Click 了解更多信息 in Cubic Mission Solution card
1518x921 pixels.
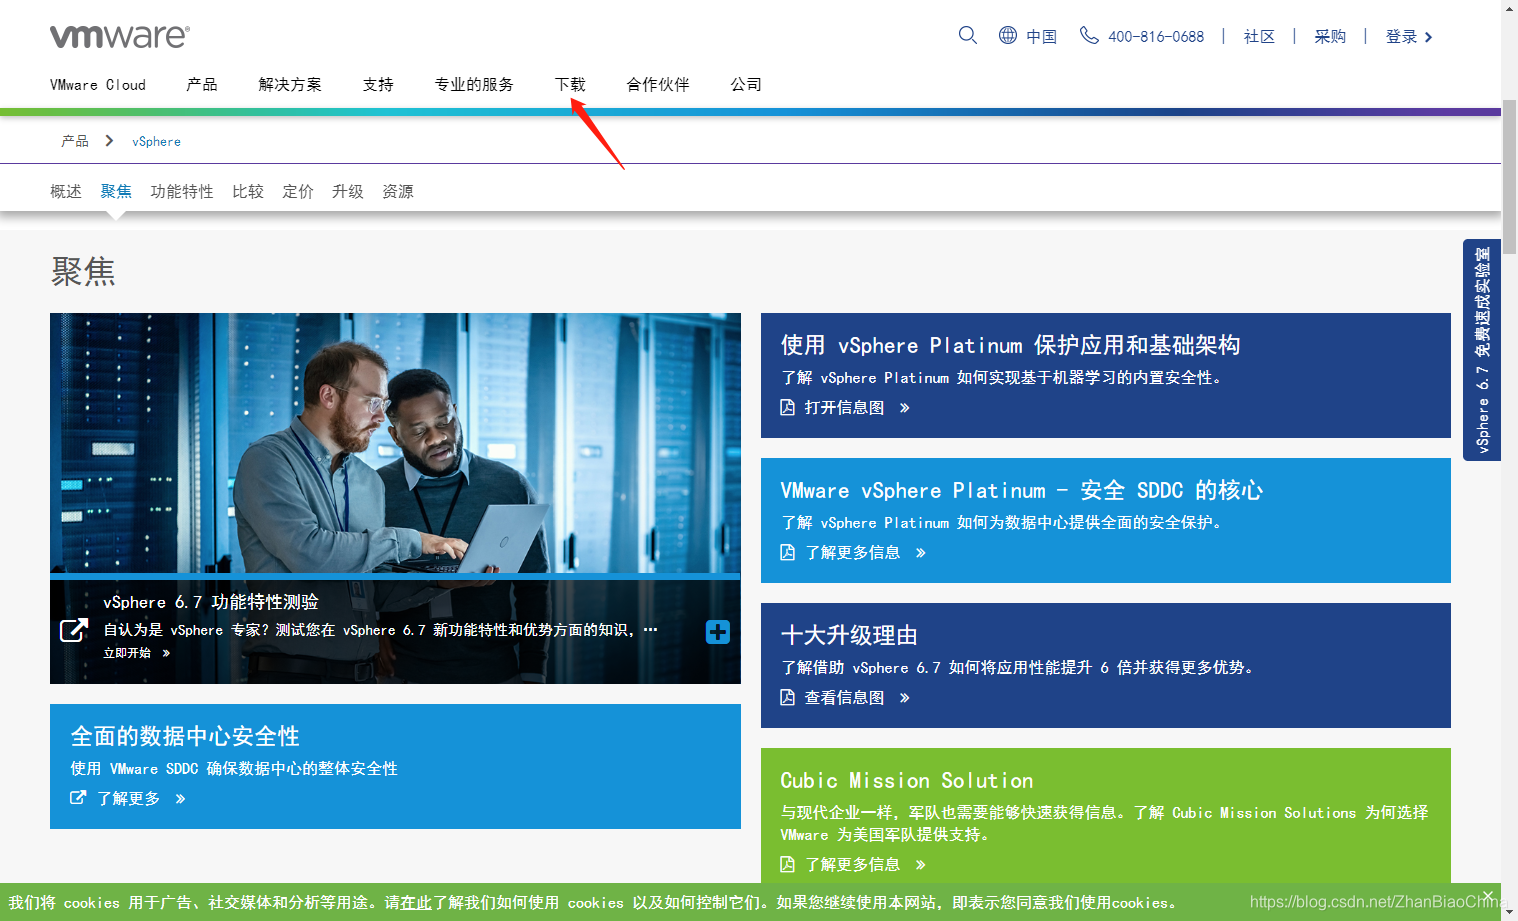coord(852,865)
